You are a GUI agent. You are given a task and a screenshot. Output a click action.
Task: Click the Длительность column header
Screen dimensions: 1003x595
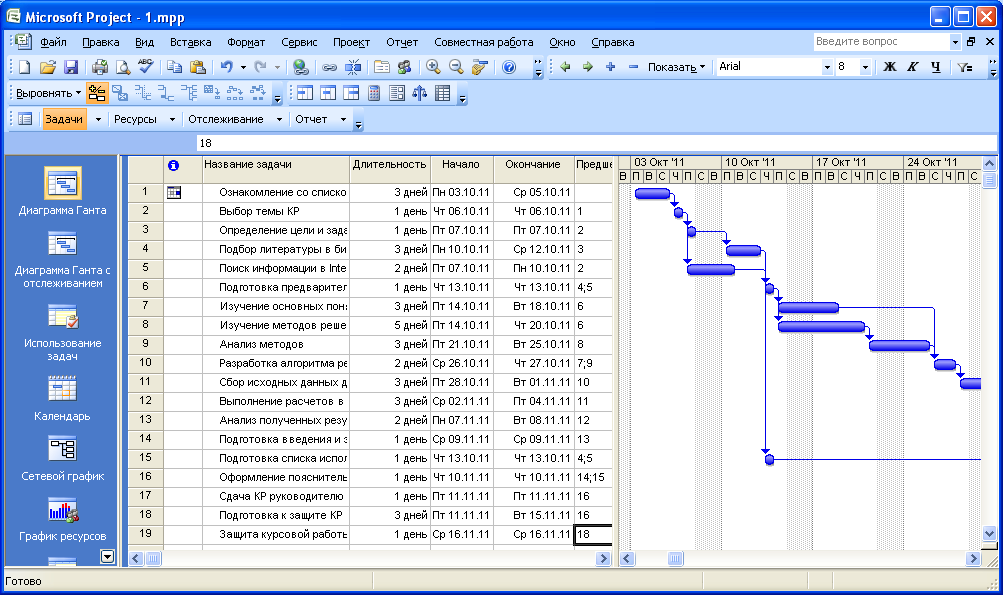pyautogui.click(x=390, y=170)
